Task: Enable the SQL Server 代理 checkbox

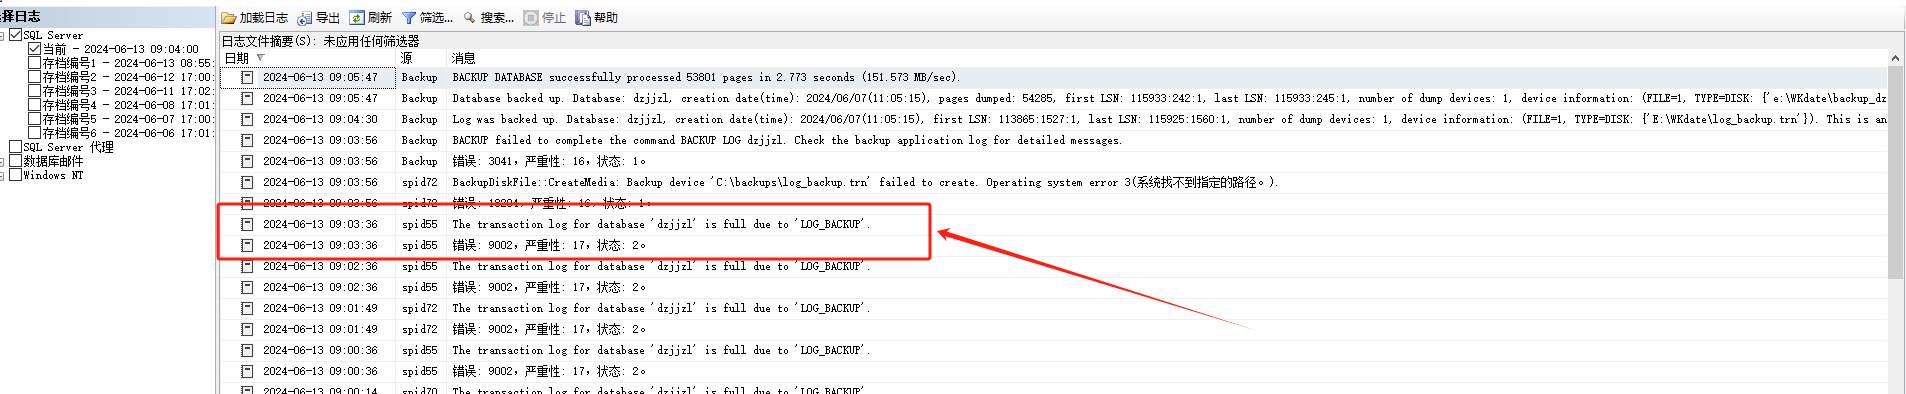Action: [x=16, y=147]
